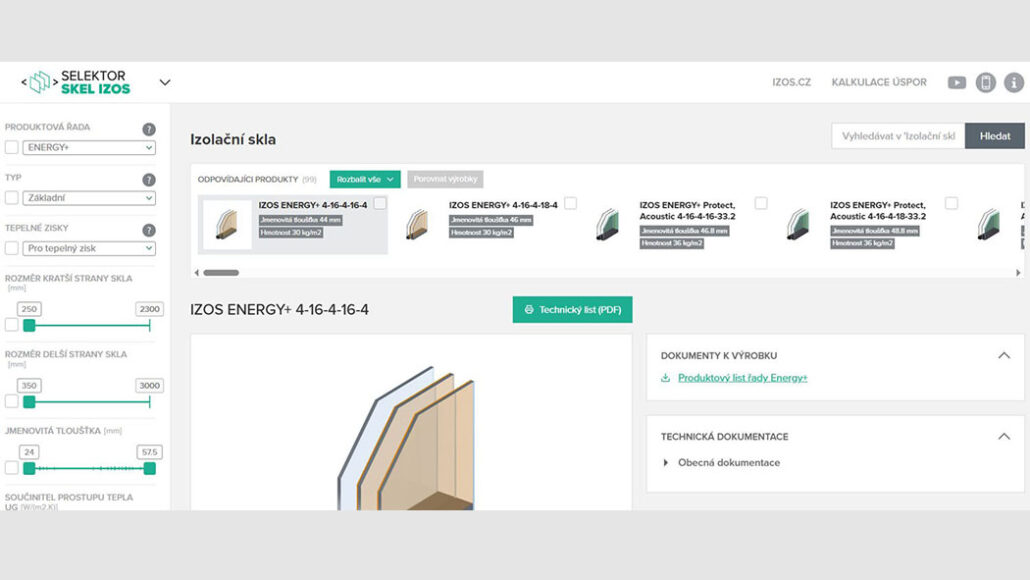The height and width of the screenshot is (580, 1030).
Task: Show help for Tepelné zisky filter
Action: pyautogui.click(x=149, y=230)
